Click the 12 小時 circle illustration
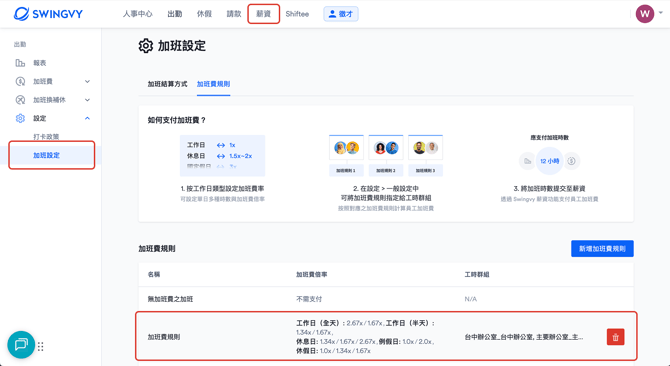Image resolution: width=670 pixels, height=366 pixels. point(549,161)
